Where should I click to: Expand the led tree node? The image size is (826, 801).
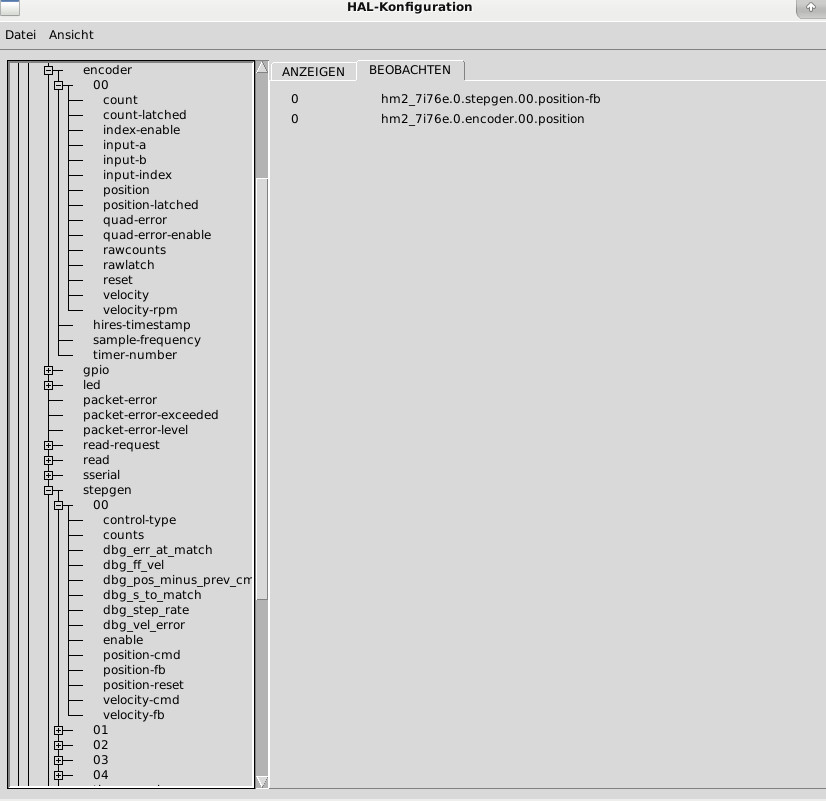(x=48, y=385)
